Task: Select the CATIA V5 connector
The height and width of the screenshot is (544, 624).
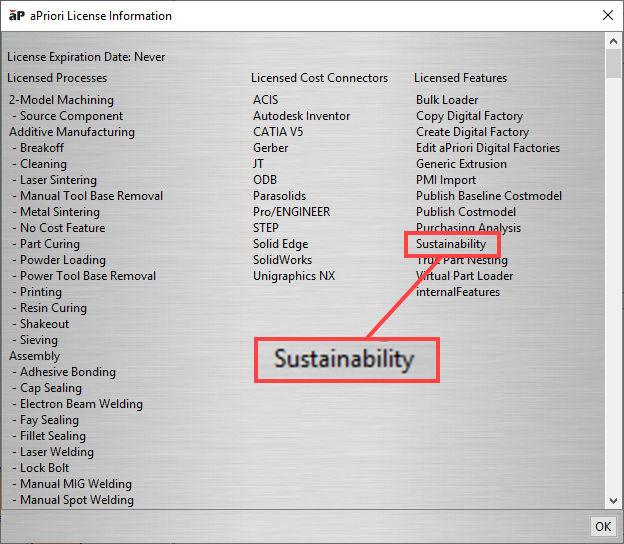Action: (x=278, y=132)
